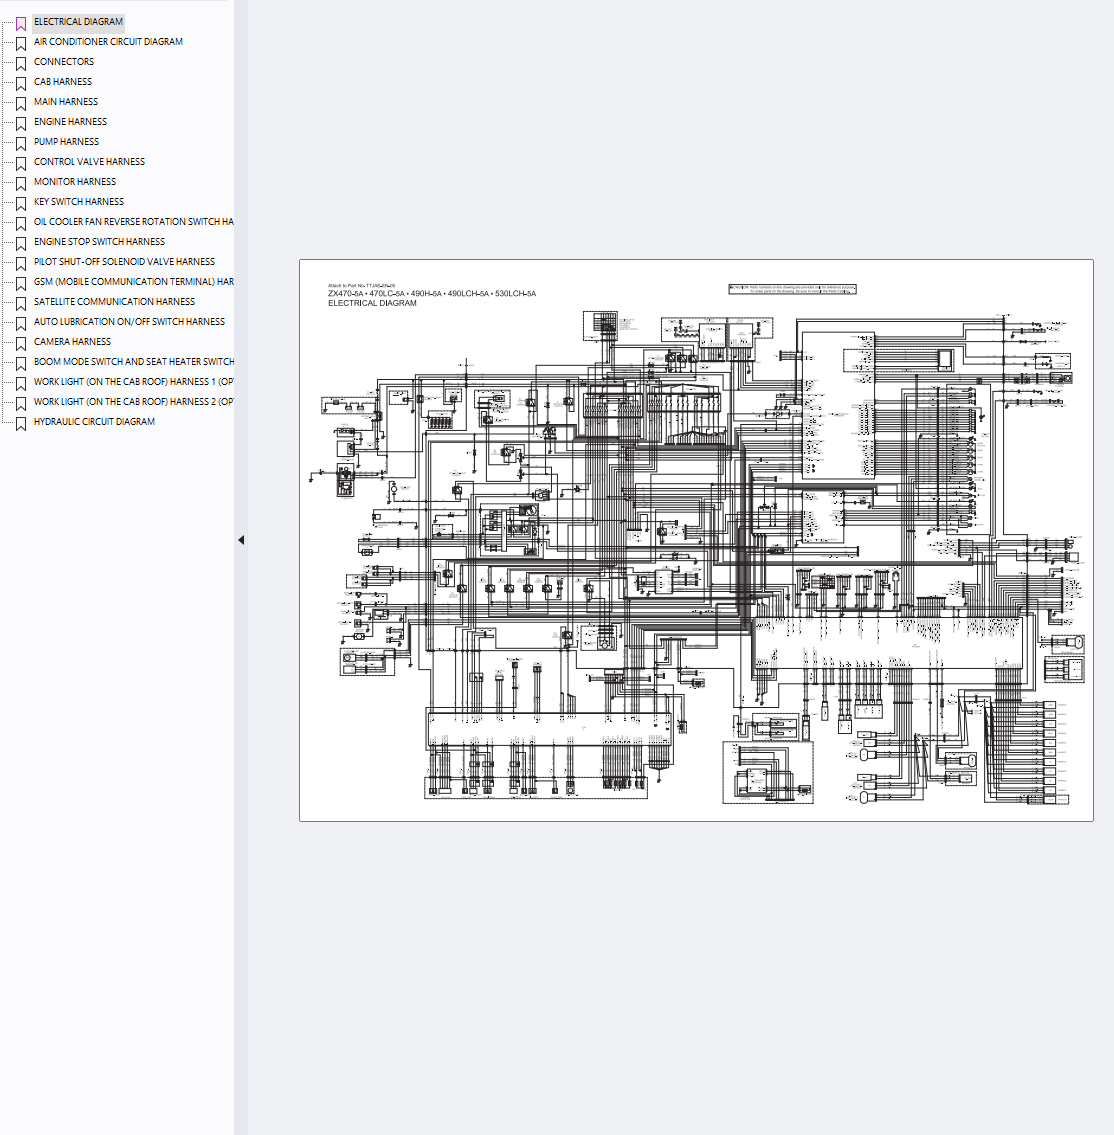Click the bookmark icon beside ELECTRICAL DIAGRAM

[x=21, y=23]
